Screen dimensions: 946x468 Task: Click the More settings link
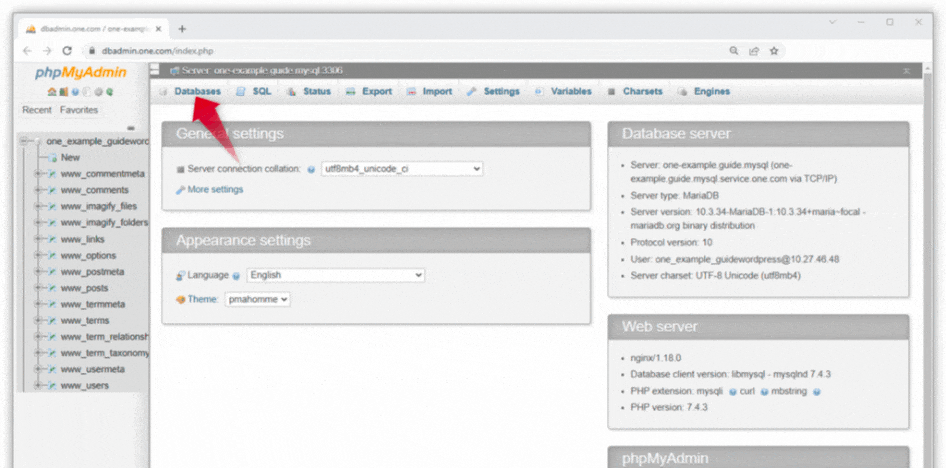(x=215, y=189)
